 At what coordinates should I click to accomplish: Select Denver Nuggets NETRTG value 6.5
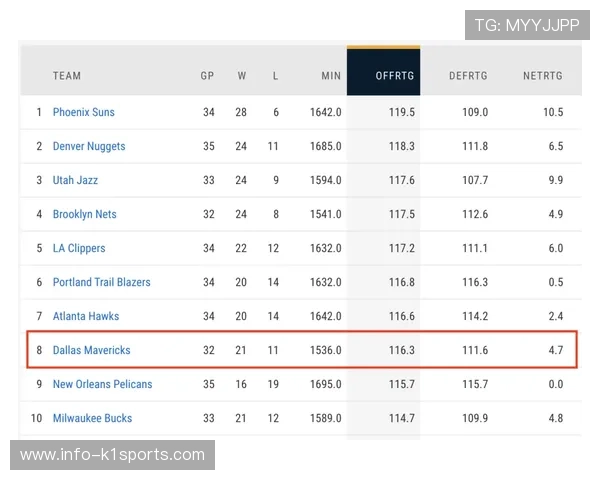coord(556,146)
